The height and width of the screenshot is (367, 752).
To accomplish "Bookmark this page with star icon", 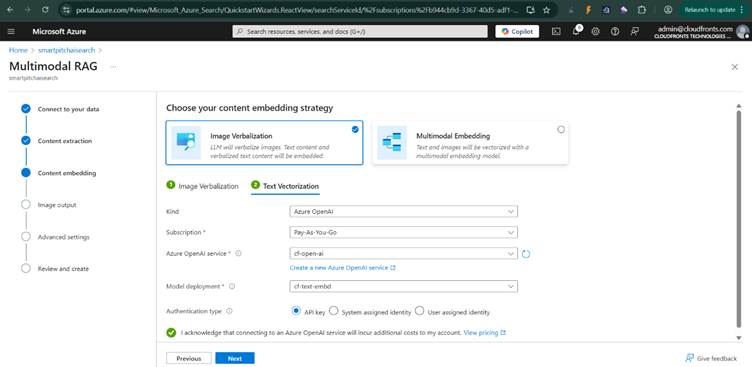I will (546, 10).
